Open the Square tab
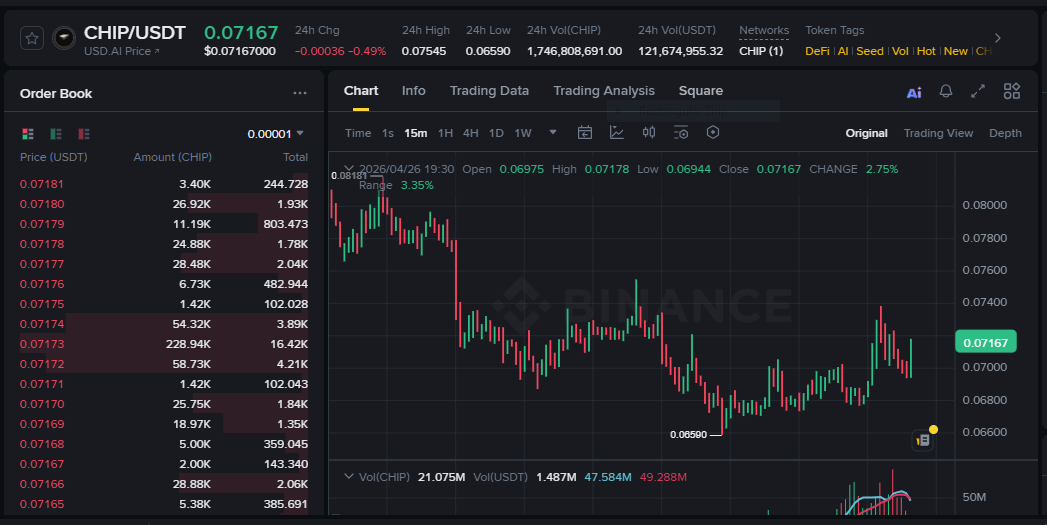 700,91
